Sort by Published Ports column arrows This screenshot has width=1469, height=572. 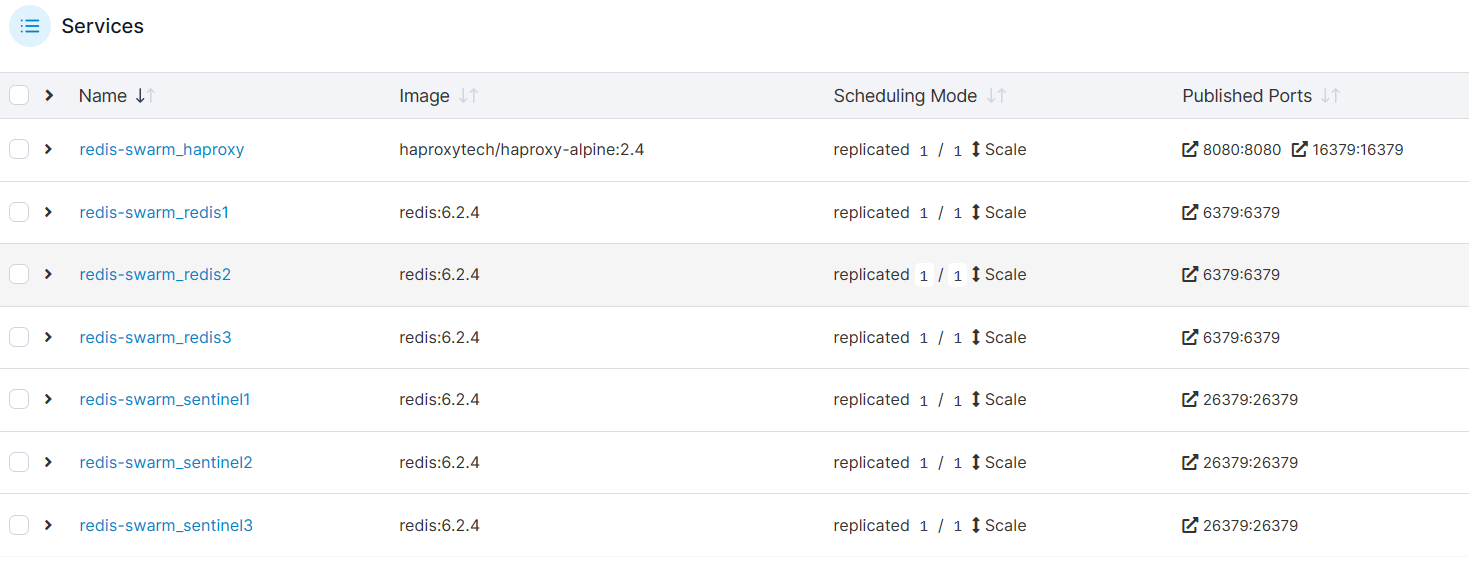(x=1330, y=96)
